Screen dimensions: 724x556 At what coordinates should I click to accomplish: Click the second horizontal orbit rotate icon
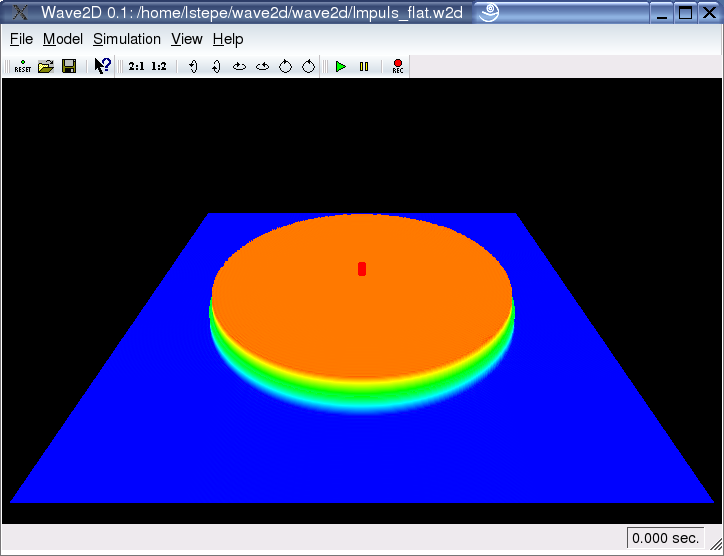click(262, 66)
